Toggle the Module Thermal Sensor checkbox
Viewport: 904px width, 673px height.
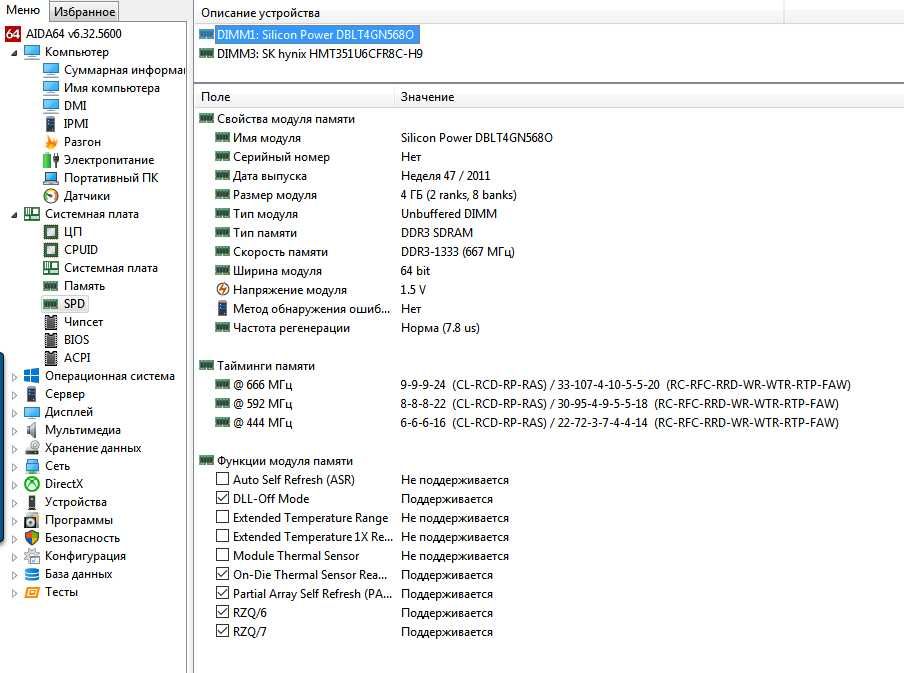pos(222,555)
